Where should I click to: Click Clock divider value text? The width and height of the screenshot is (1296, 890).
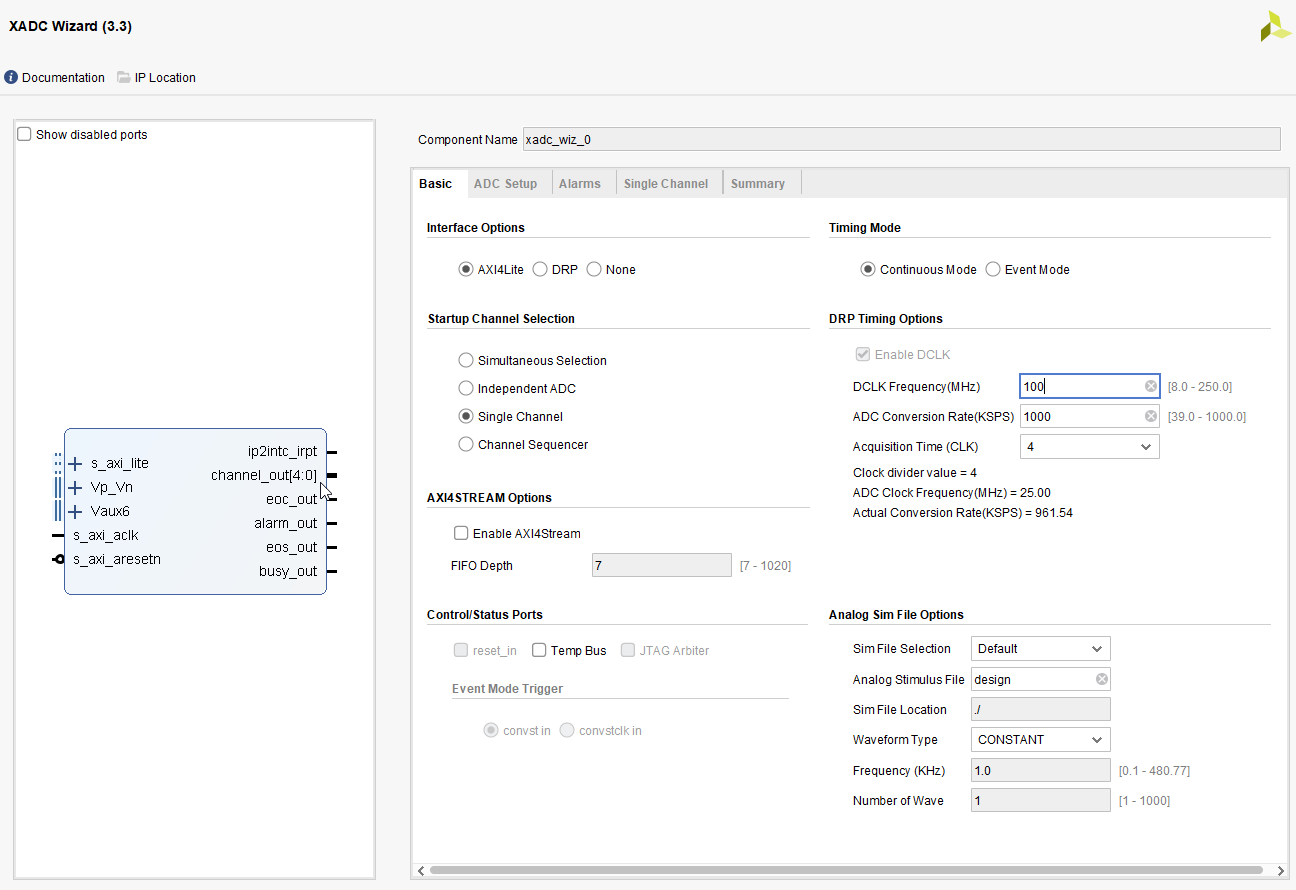pyautogui.click(x=915, y=472)
